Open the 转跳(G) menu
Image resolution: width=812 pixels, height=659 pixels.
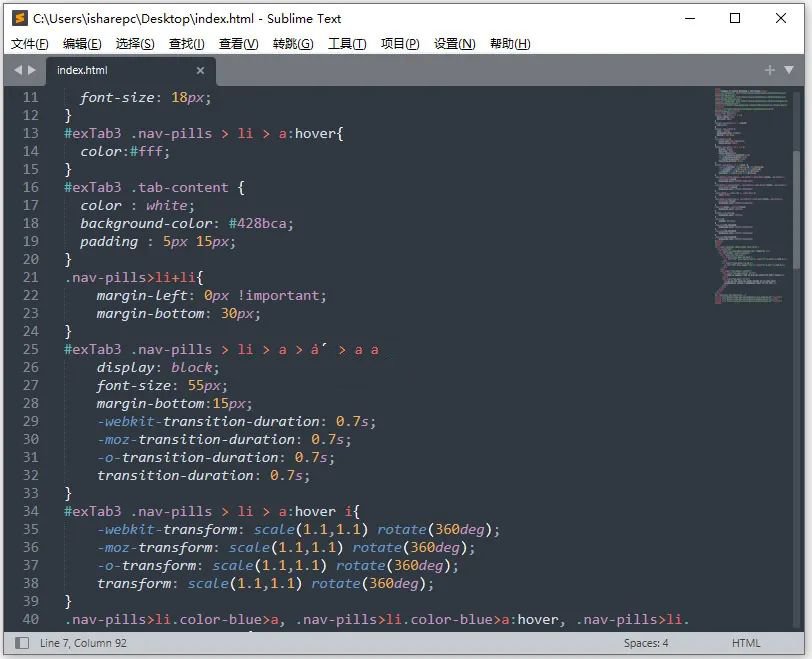point(293,44)
